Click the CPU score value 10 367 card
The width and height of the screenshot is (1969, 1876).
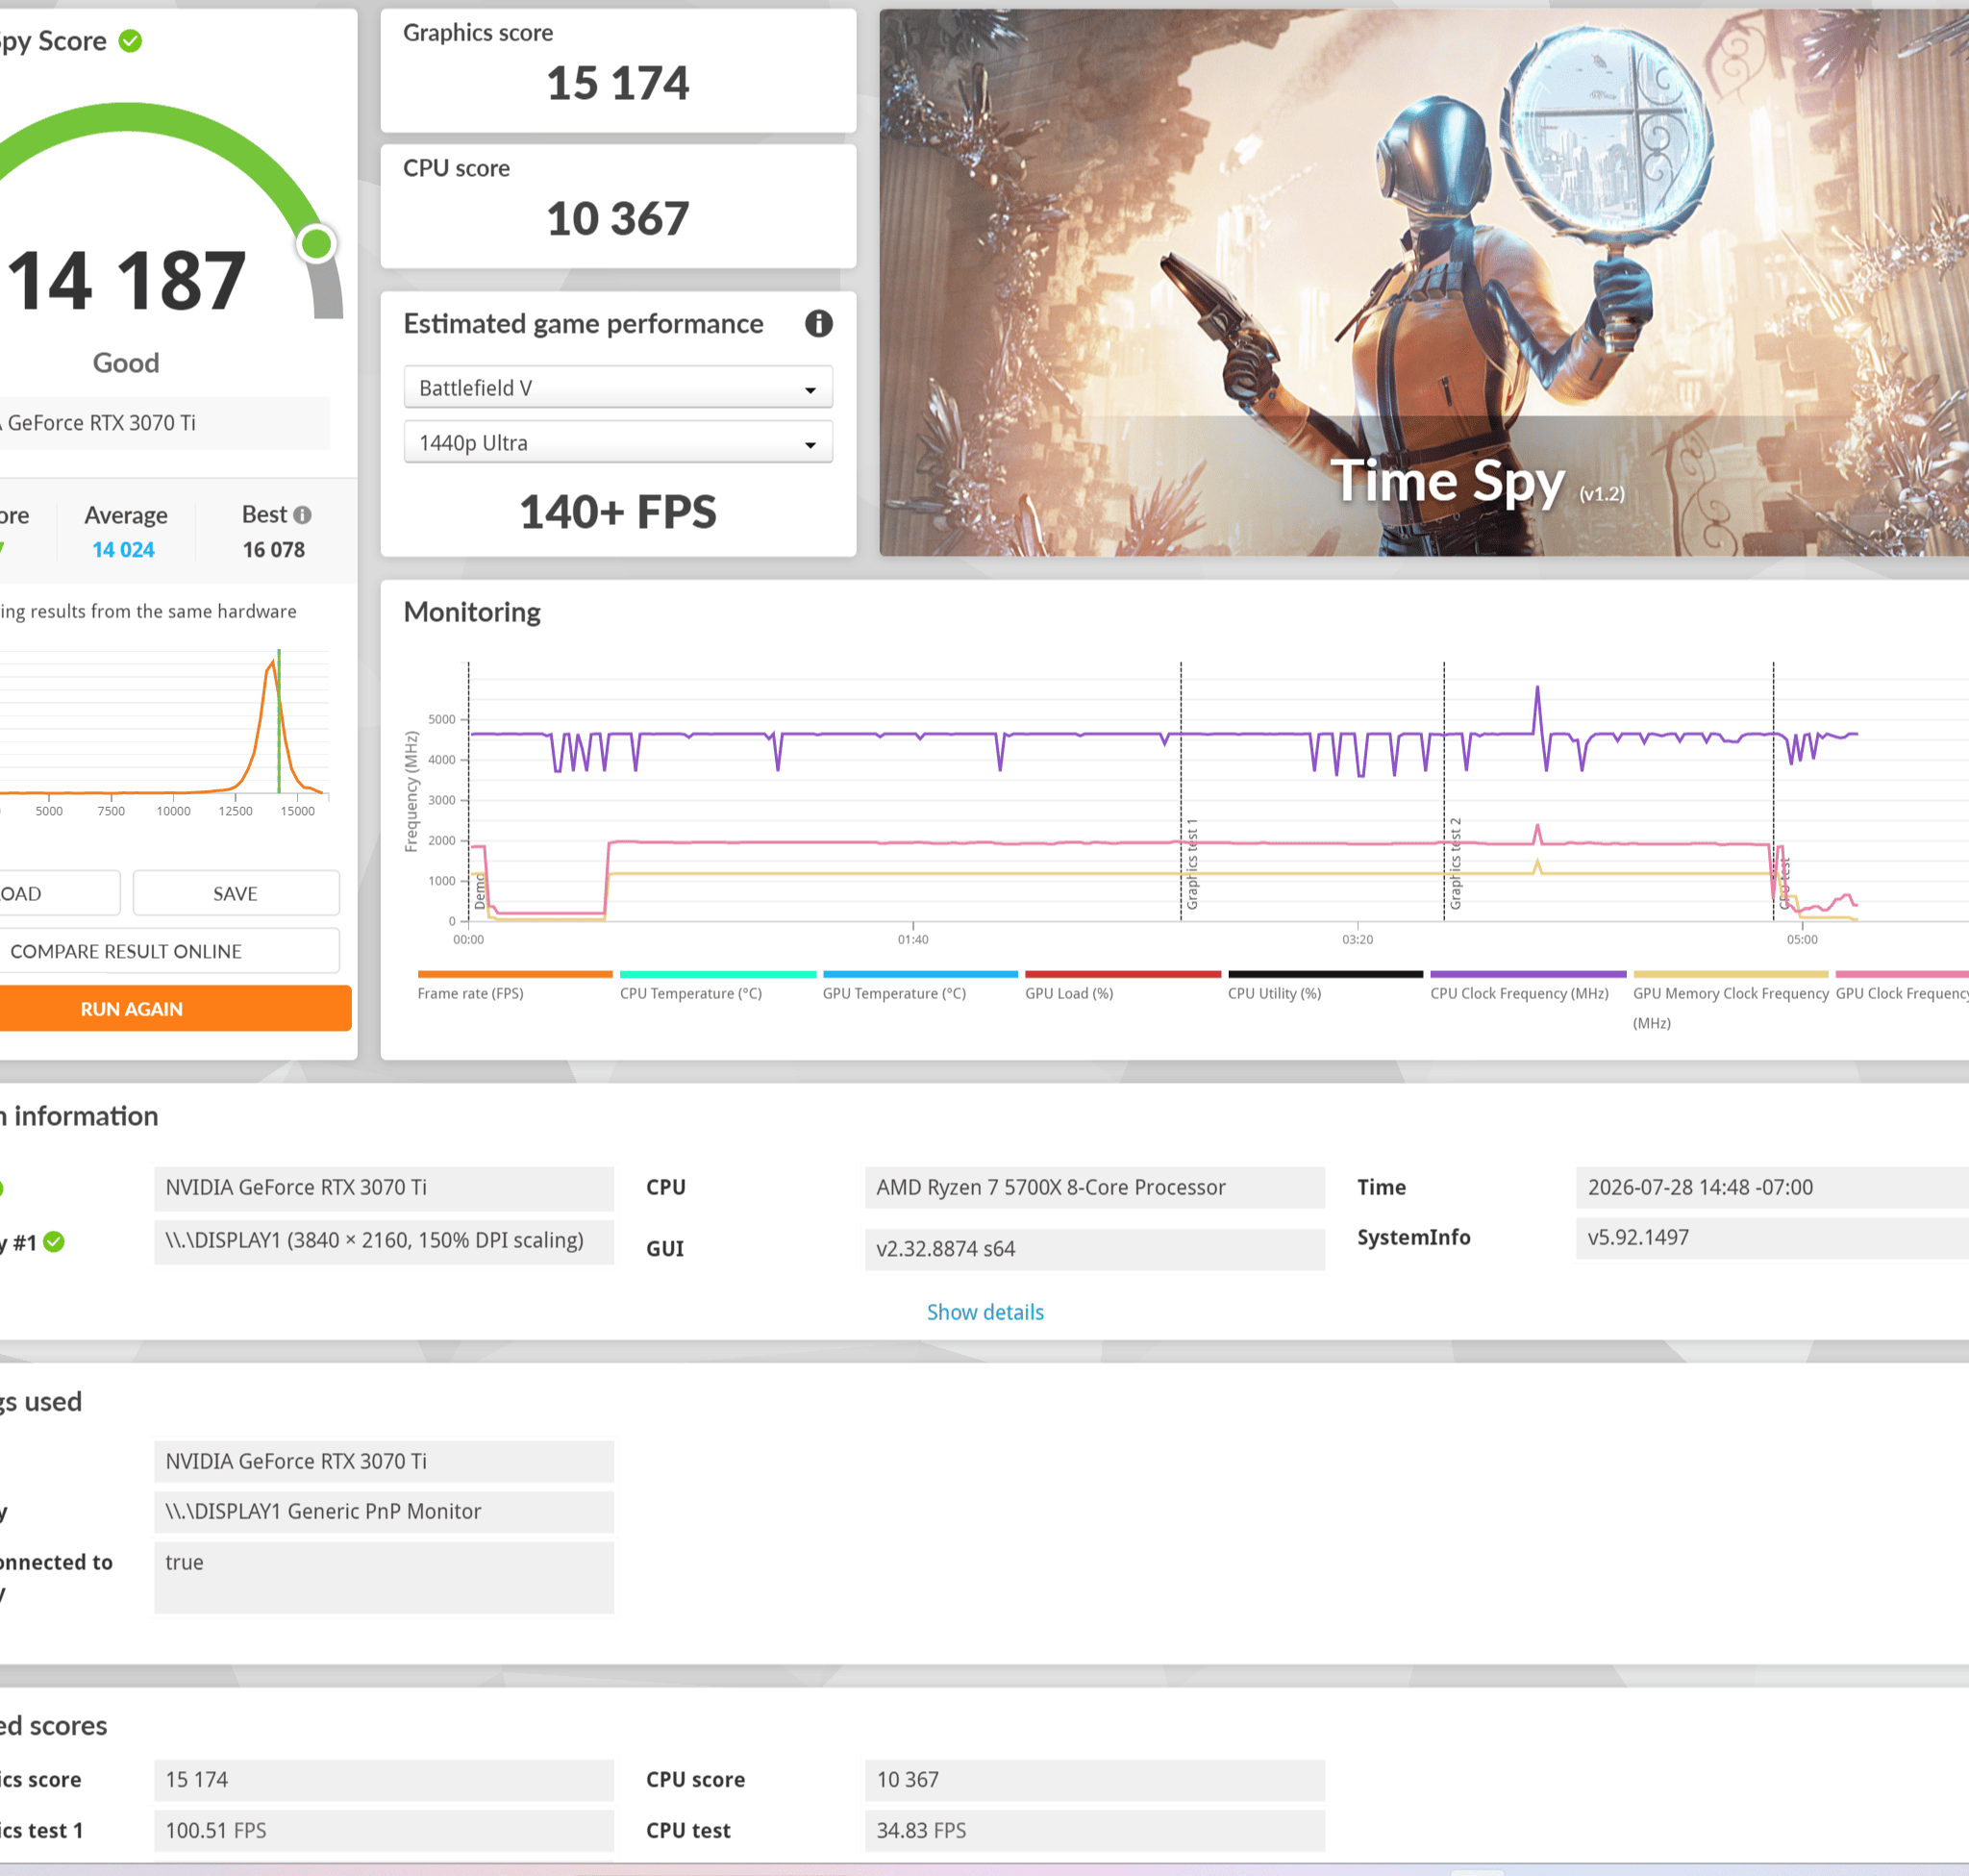point(618,207)
